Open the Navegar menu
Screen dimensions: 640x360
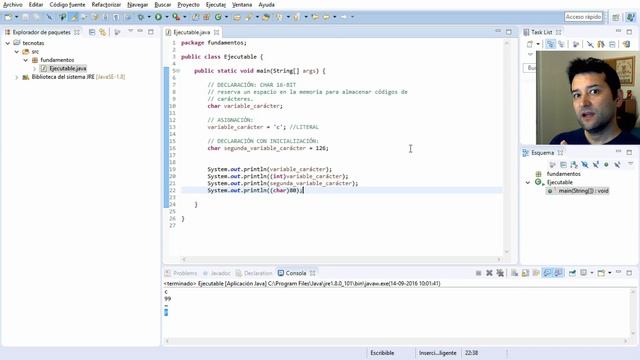click(x=138, y=5)
